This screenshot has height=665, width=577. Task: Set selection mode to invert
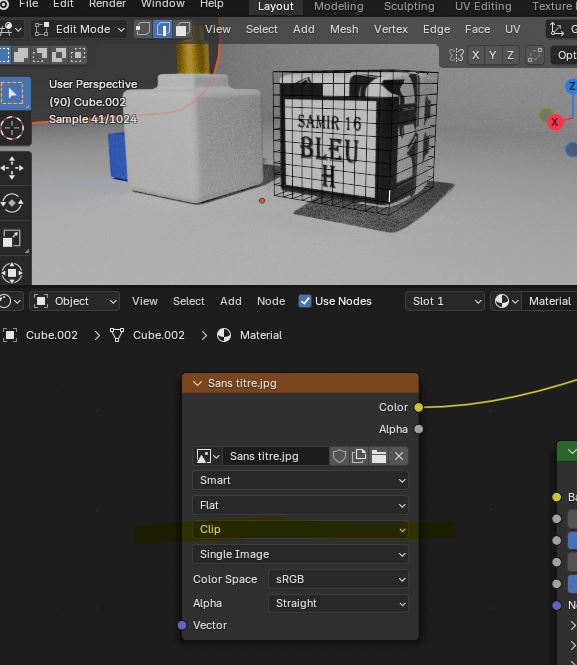[59, 55]
